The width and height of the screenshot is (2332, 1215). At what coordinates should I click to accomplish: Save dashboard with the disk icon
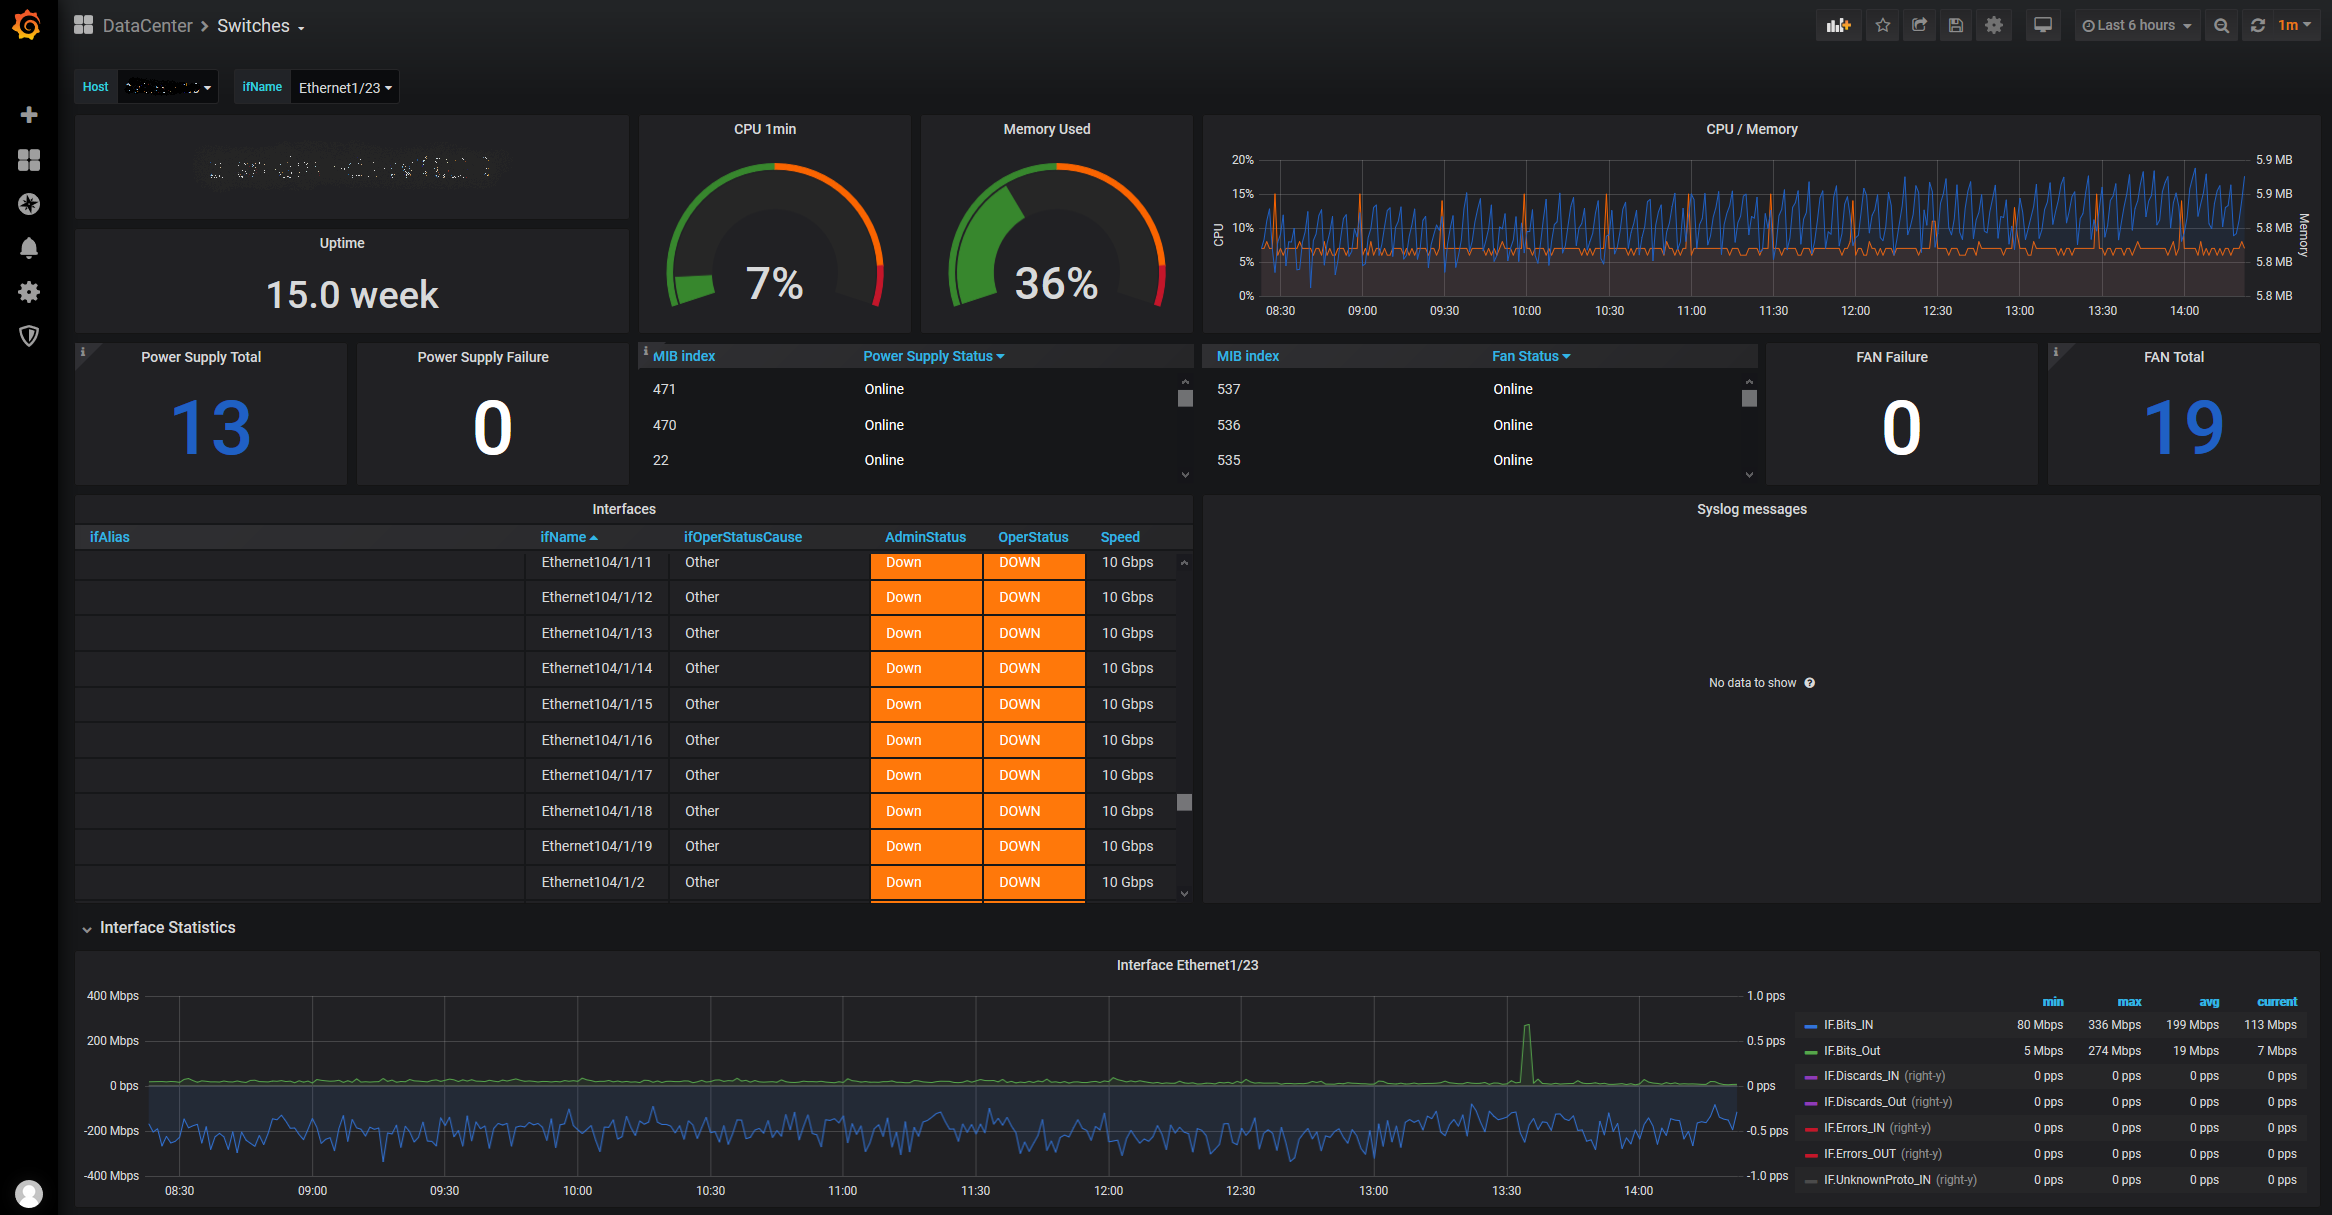(1956, 26)
